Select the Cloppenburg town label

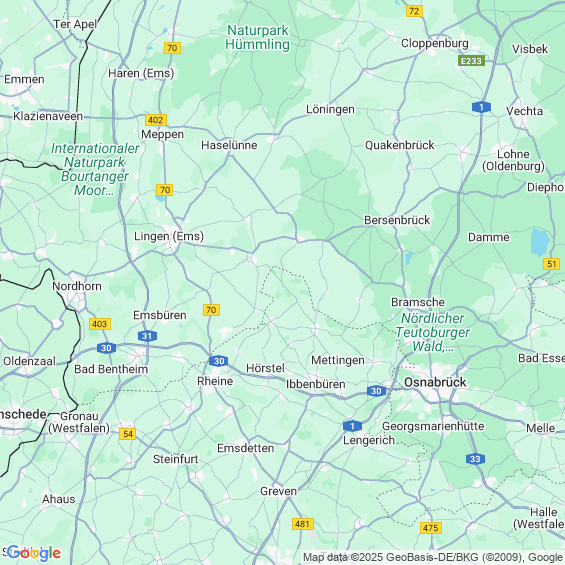[x=435, y=43]
